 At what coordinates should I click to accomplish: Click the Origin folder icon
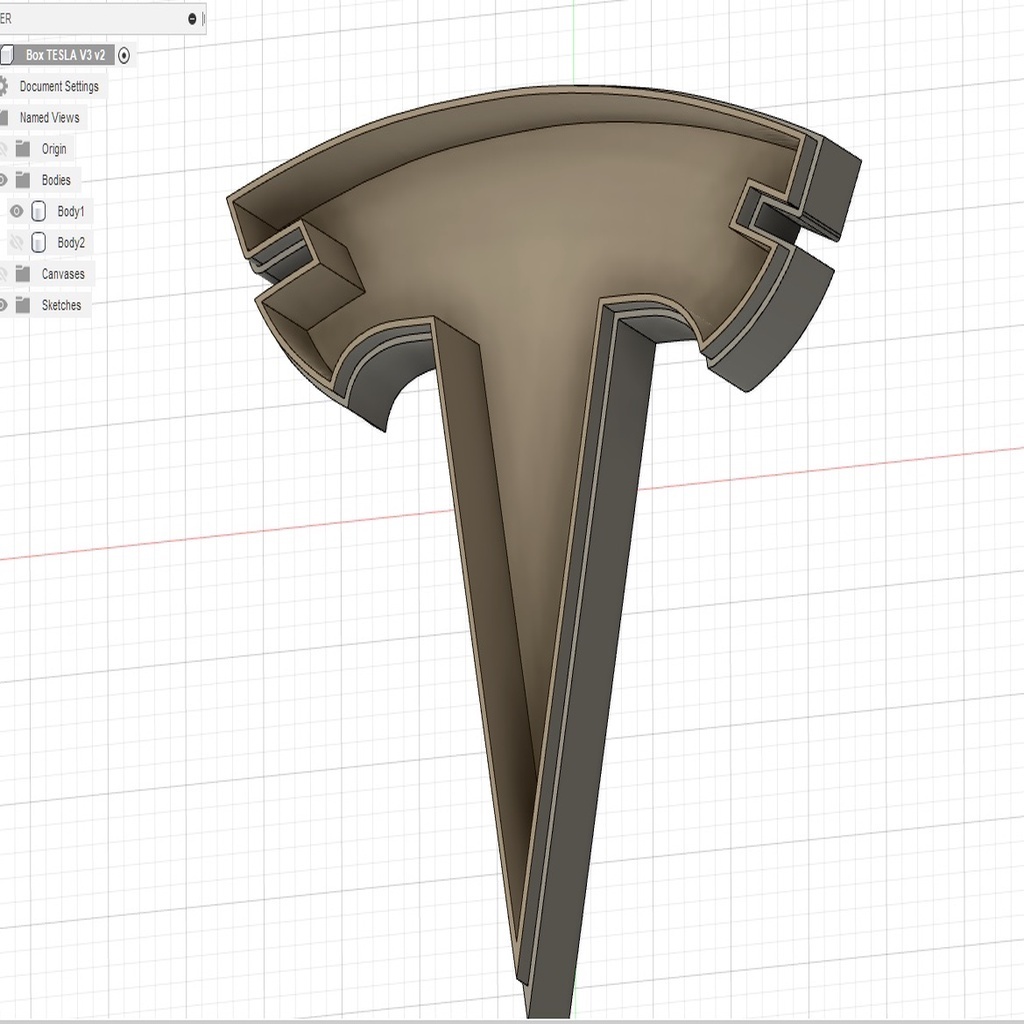tap(22, 148)
